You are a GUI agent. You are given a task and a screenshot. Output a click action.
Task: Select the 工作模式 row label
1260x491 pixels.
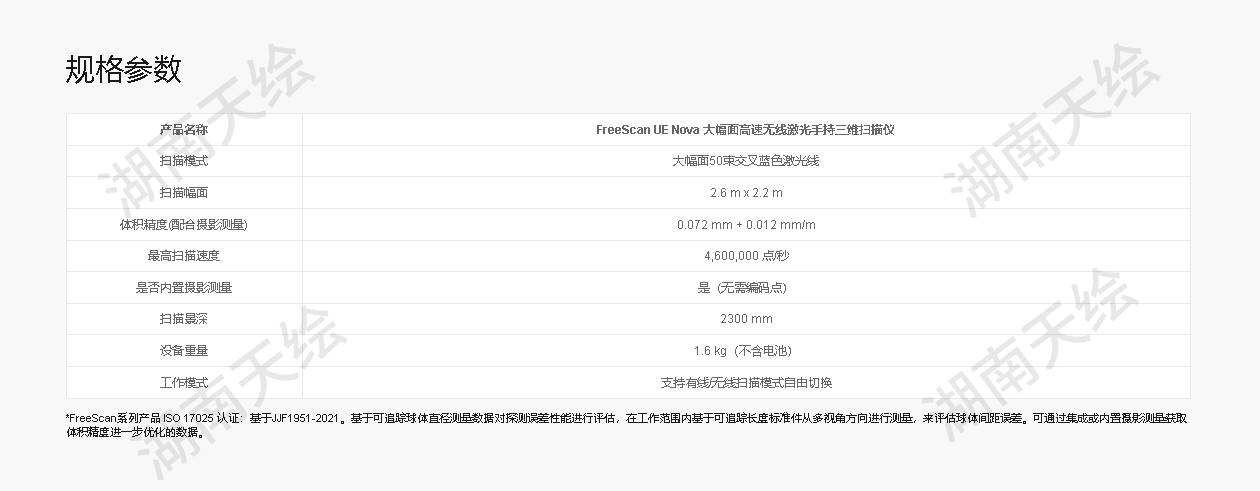pyautogui.click(x=184, y=382)
